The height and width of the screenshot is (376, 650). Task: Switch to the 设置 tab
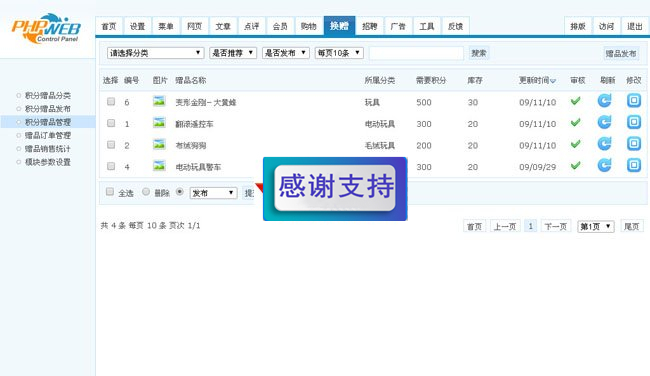[138, 26]
